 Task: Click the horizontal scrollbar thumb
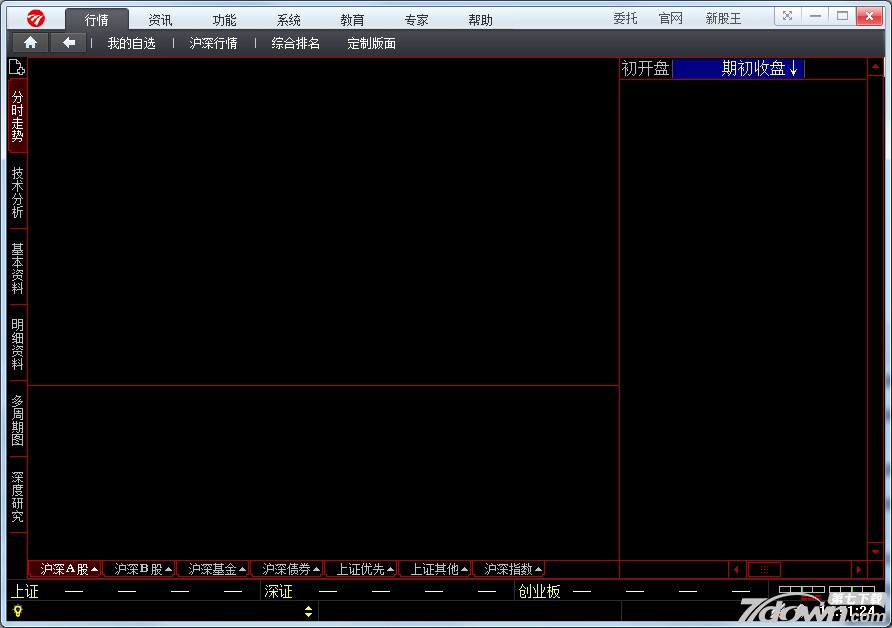click(764, 569)
